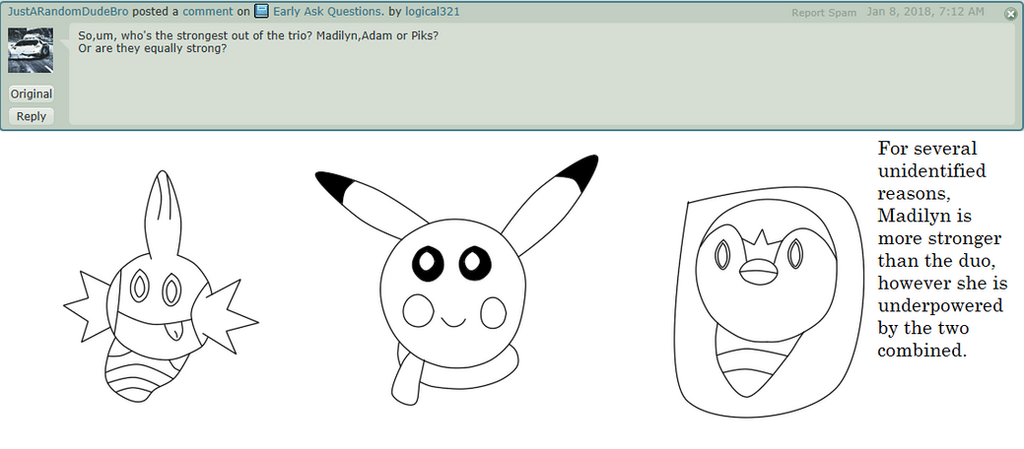1024x449 pixels.
Task: Click the 'Original' button
Action: click(31, 94)
